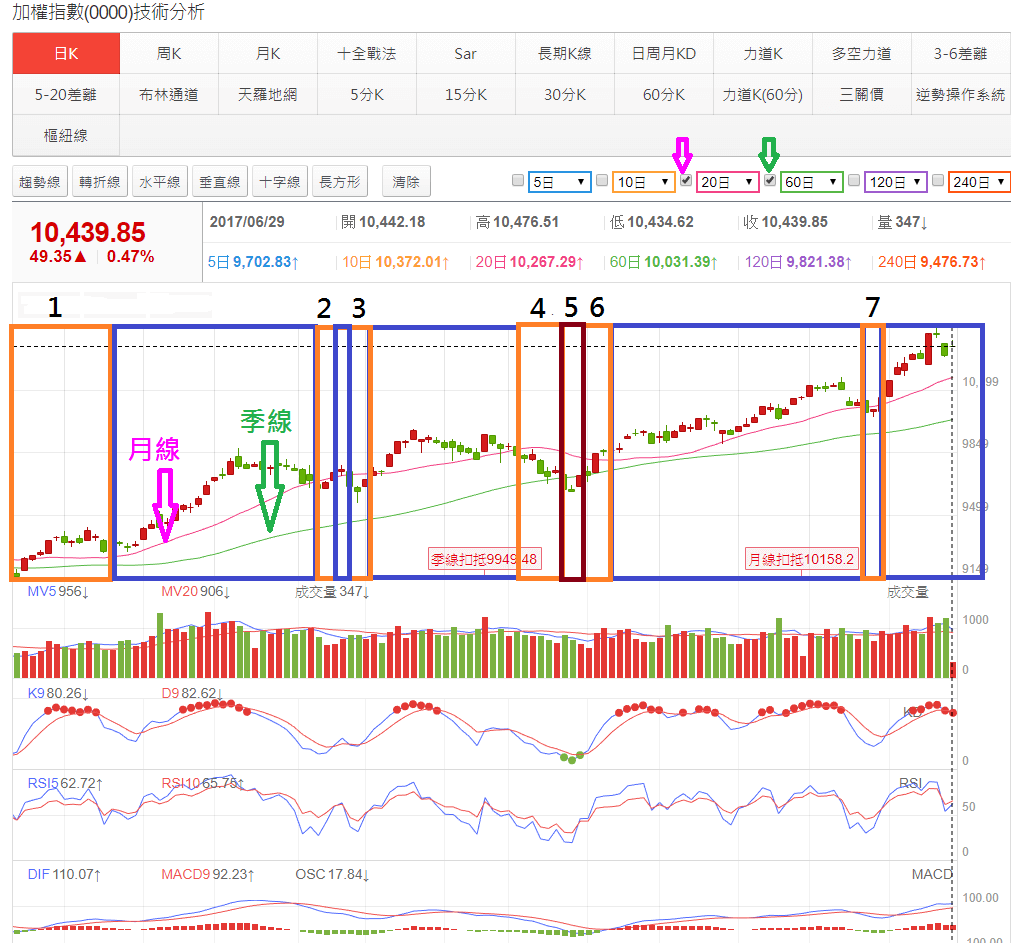Uncheck the 60日 moving average checkbox

(x=769, y=181)
